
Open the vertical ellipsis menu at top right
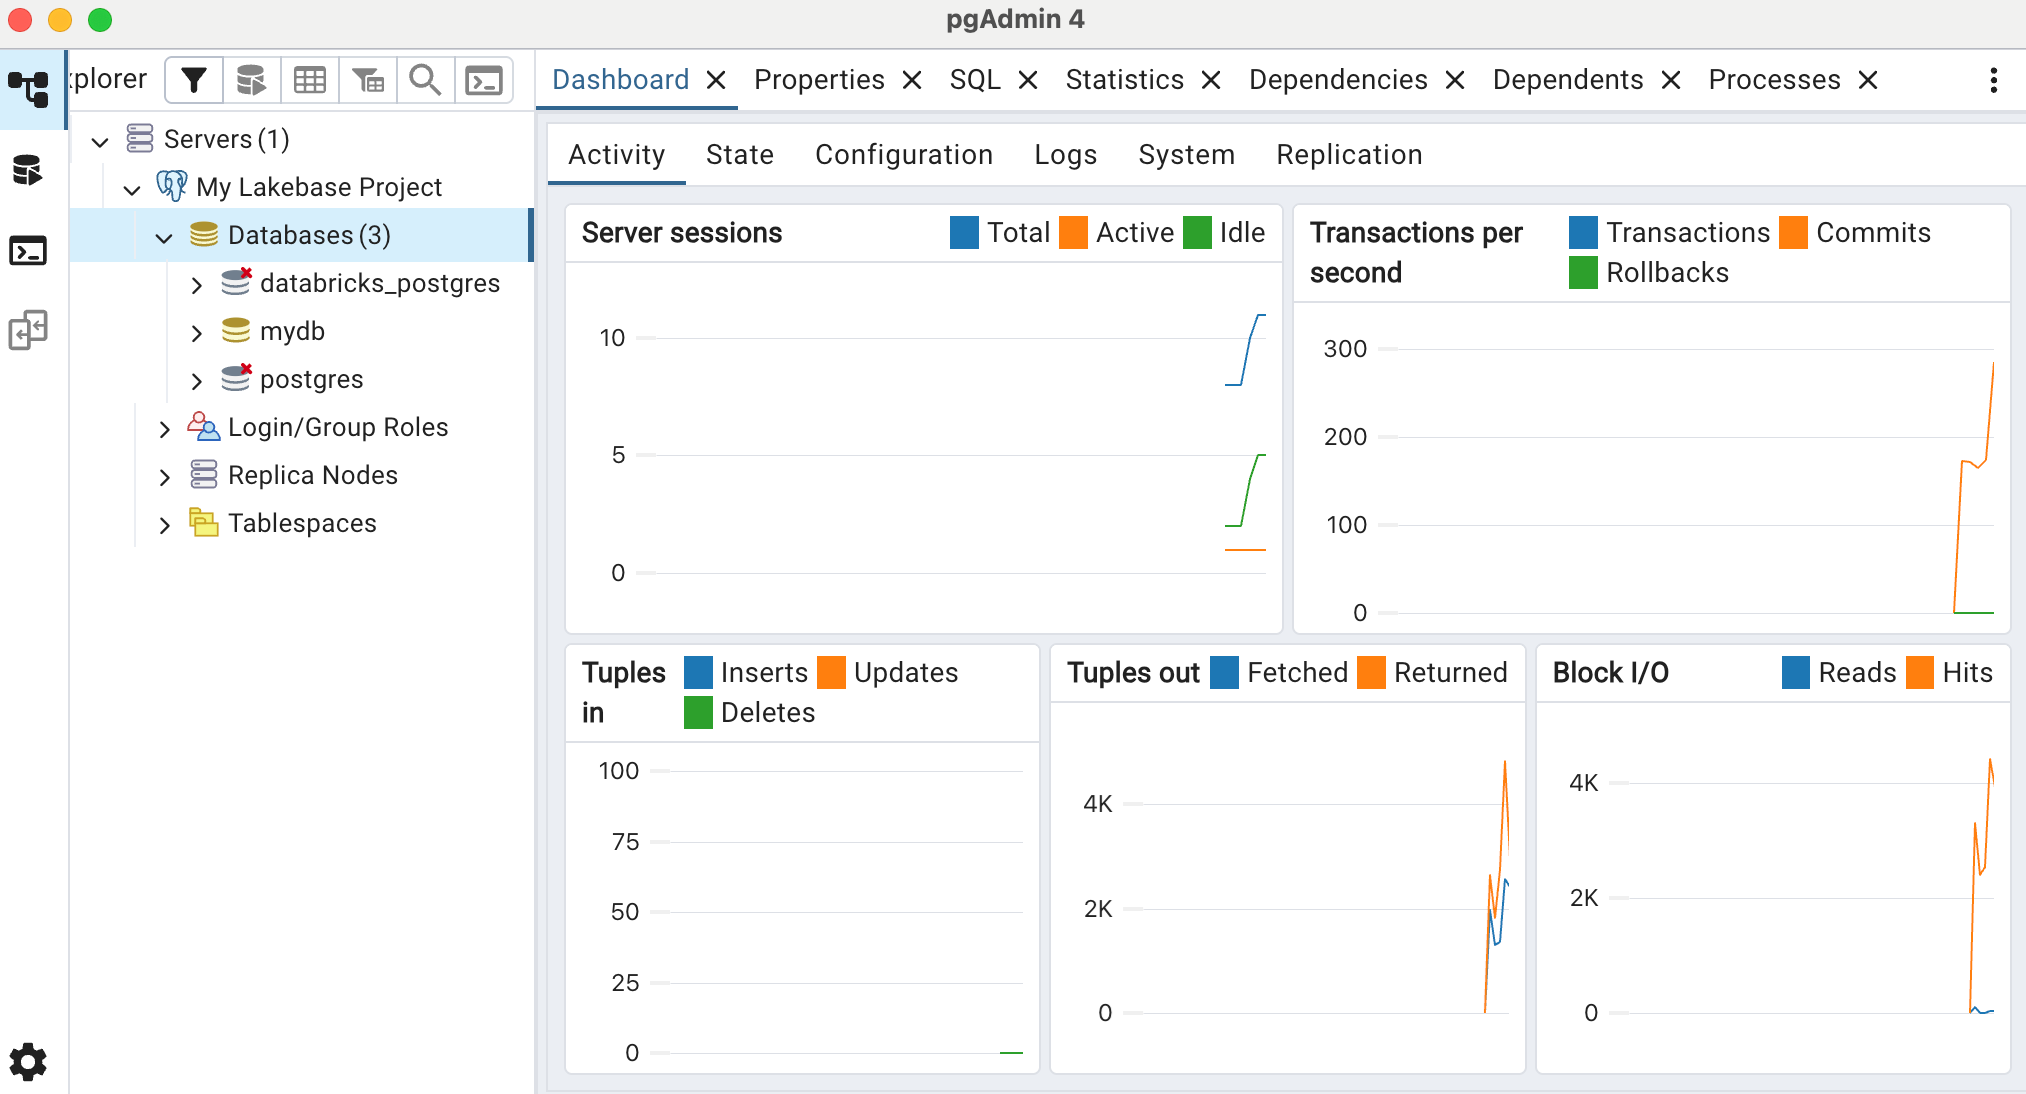[1994, 79]
